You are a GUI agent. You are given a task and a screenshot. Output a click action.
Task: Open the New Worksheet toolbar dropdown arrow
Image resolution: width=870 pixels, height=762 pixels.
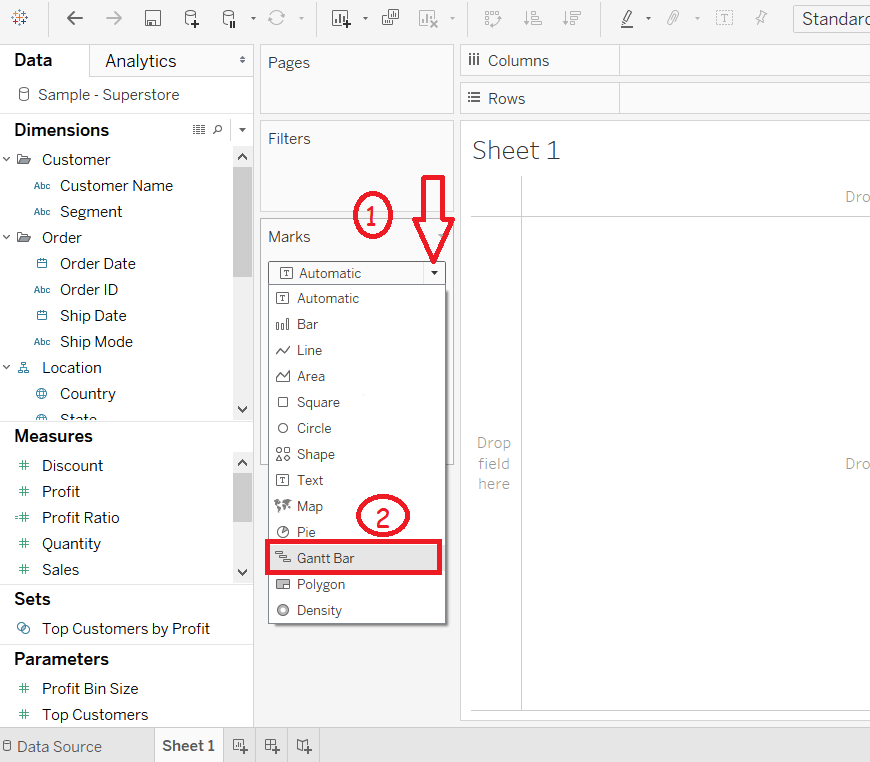click(x=365, y=18)
